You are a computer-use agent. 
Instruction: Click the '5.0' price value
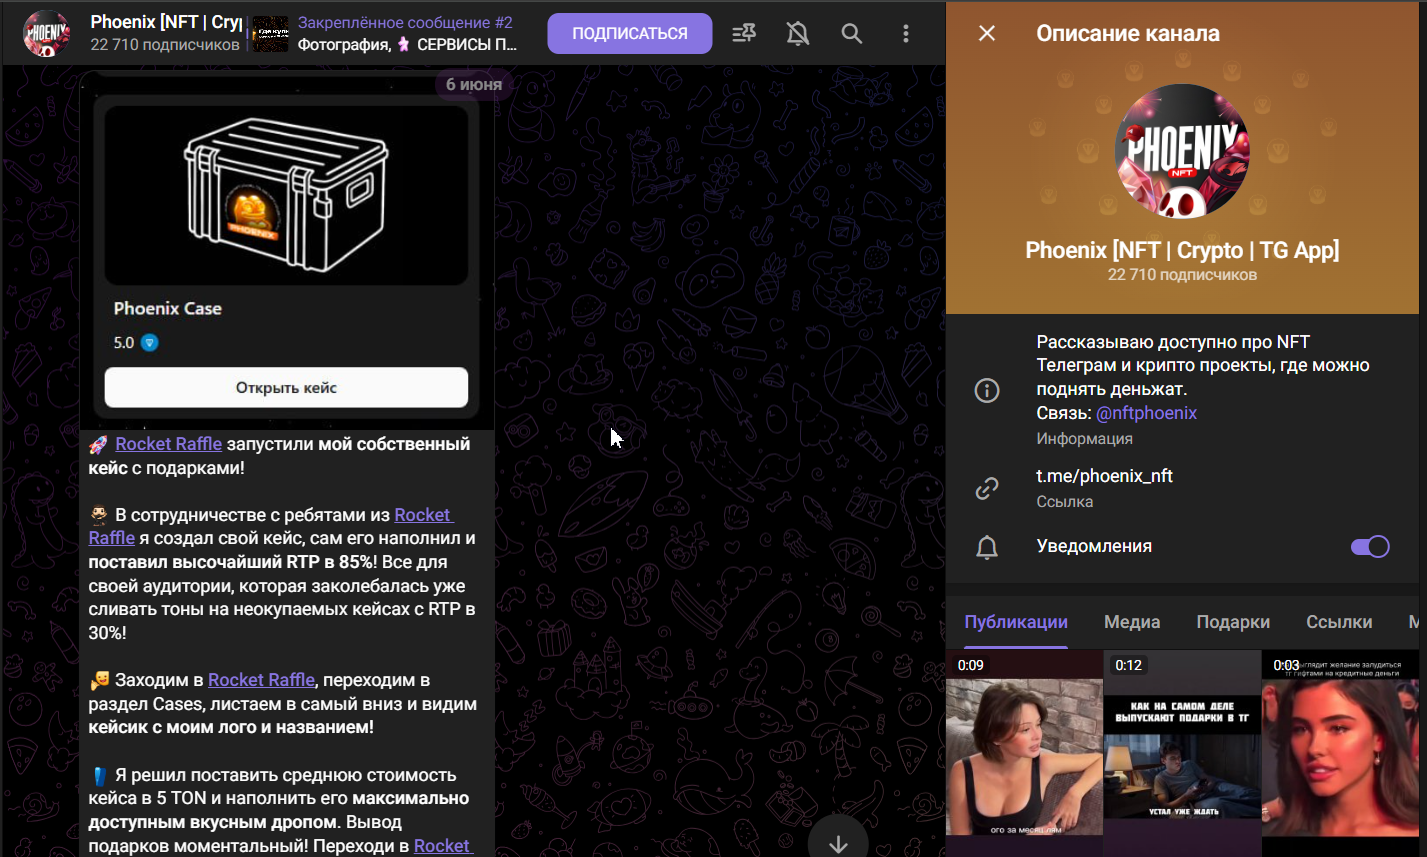click(124, 343)
